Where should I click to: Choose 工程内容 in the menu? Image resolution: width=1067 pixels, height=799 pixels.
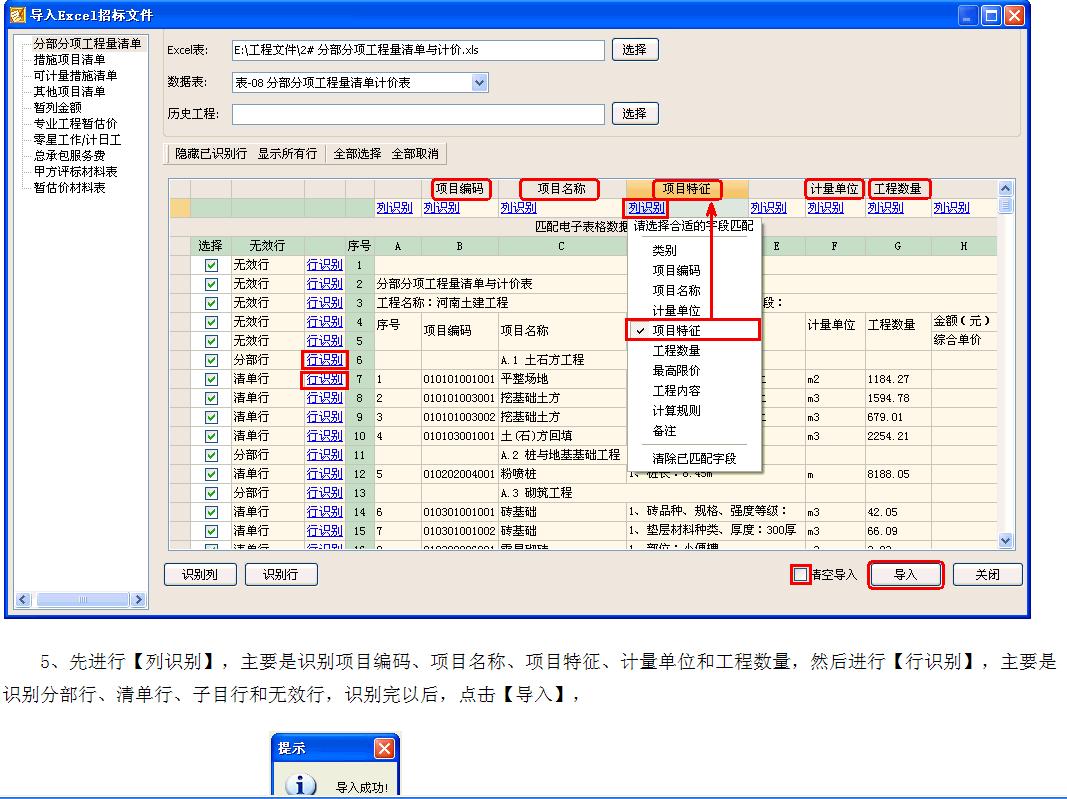[x=676, y=391]
